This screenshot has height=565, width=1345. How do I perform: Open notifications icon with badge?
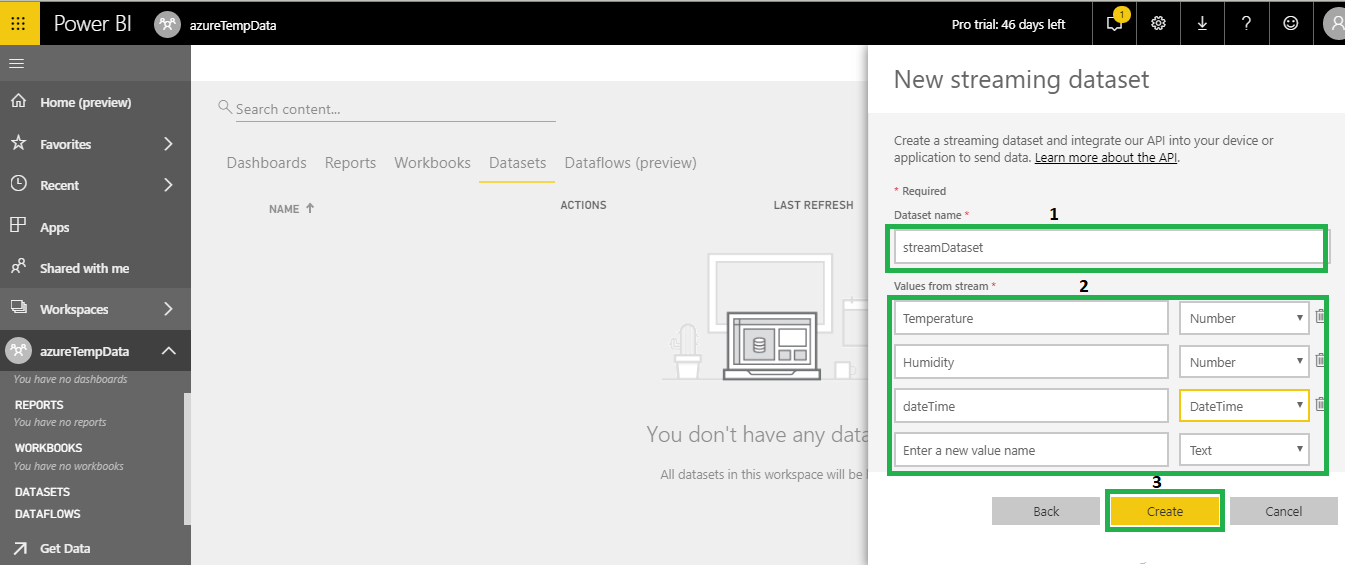[x=1115, y=23]
